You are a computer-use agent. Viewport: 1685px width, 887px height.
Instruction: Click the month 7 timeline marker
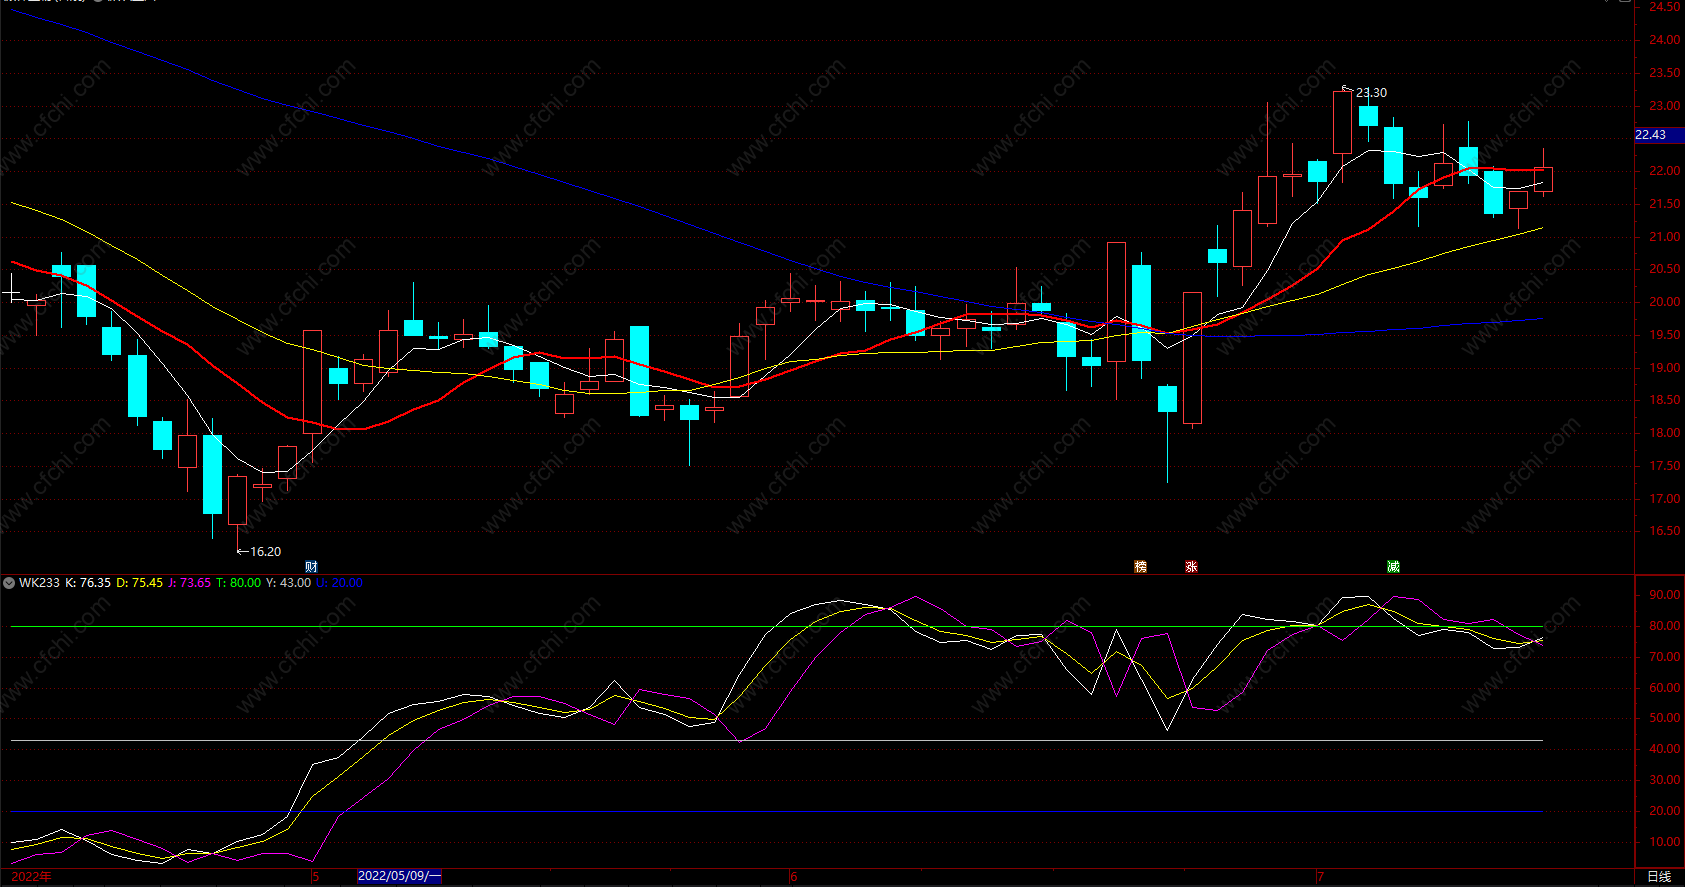[x=1320, y=877]
